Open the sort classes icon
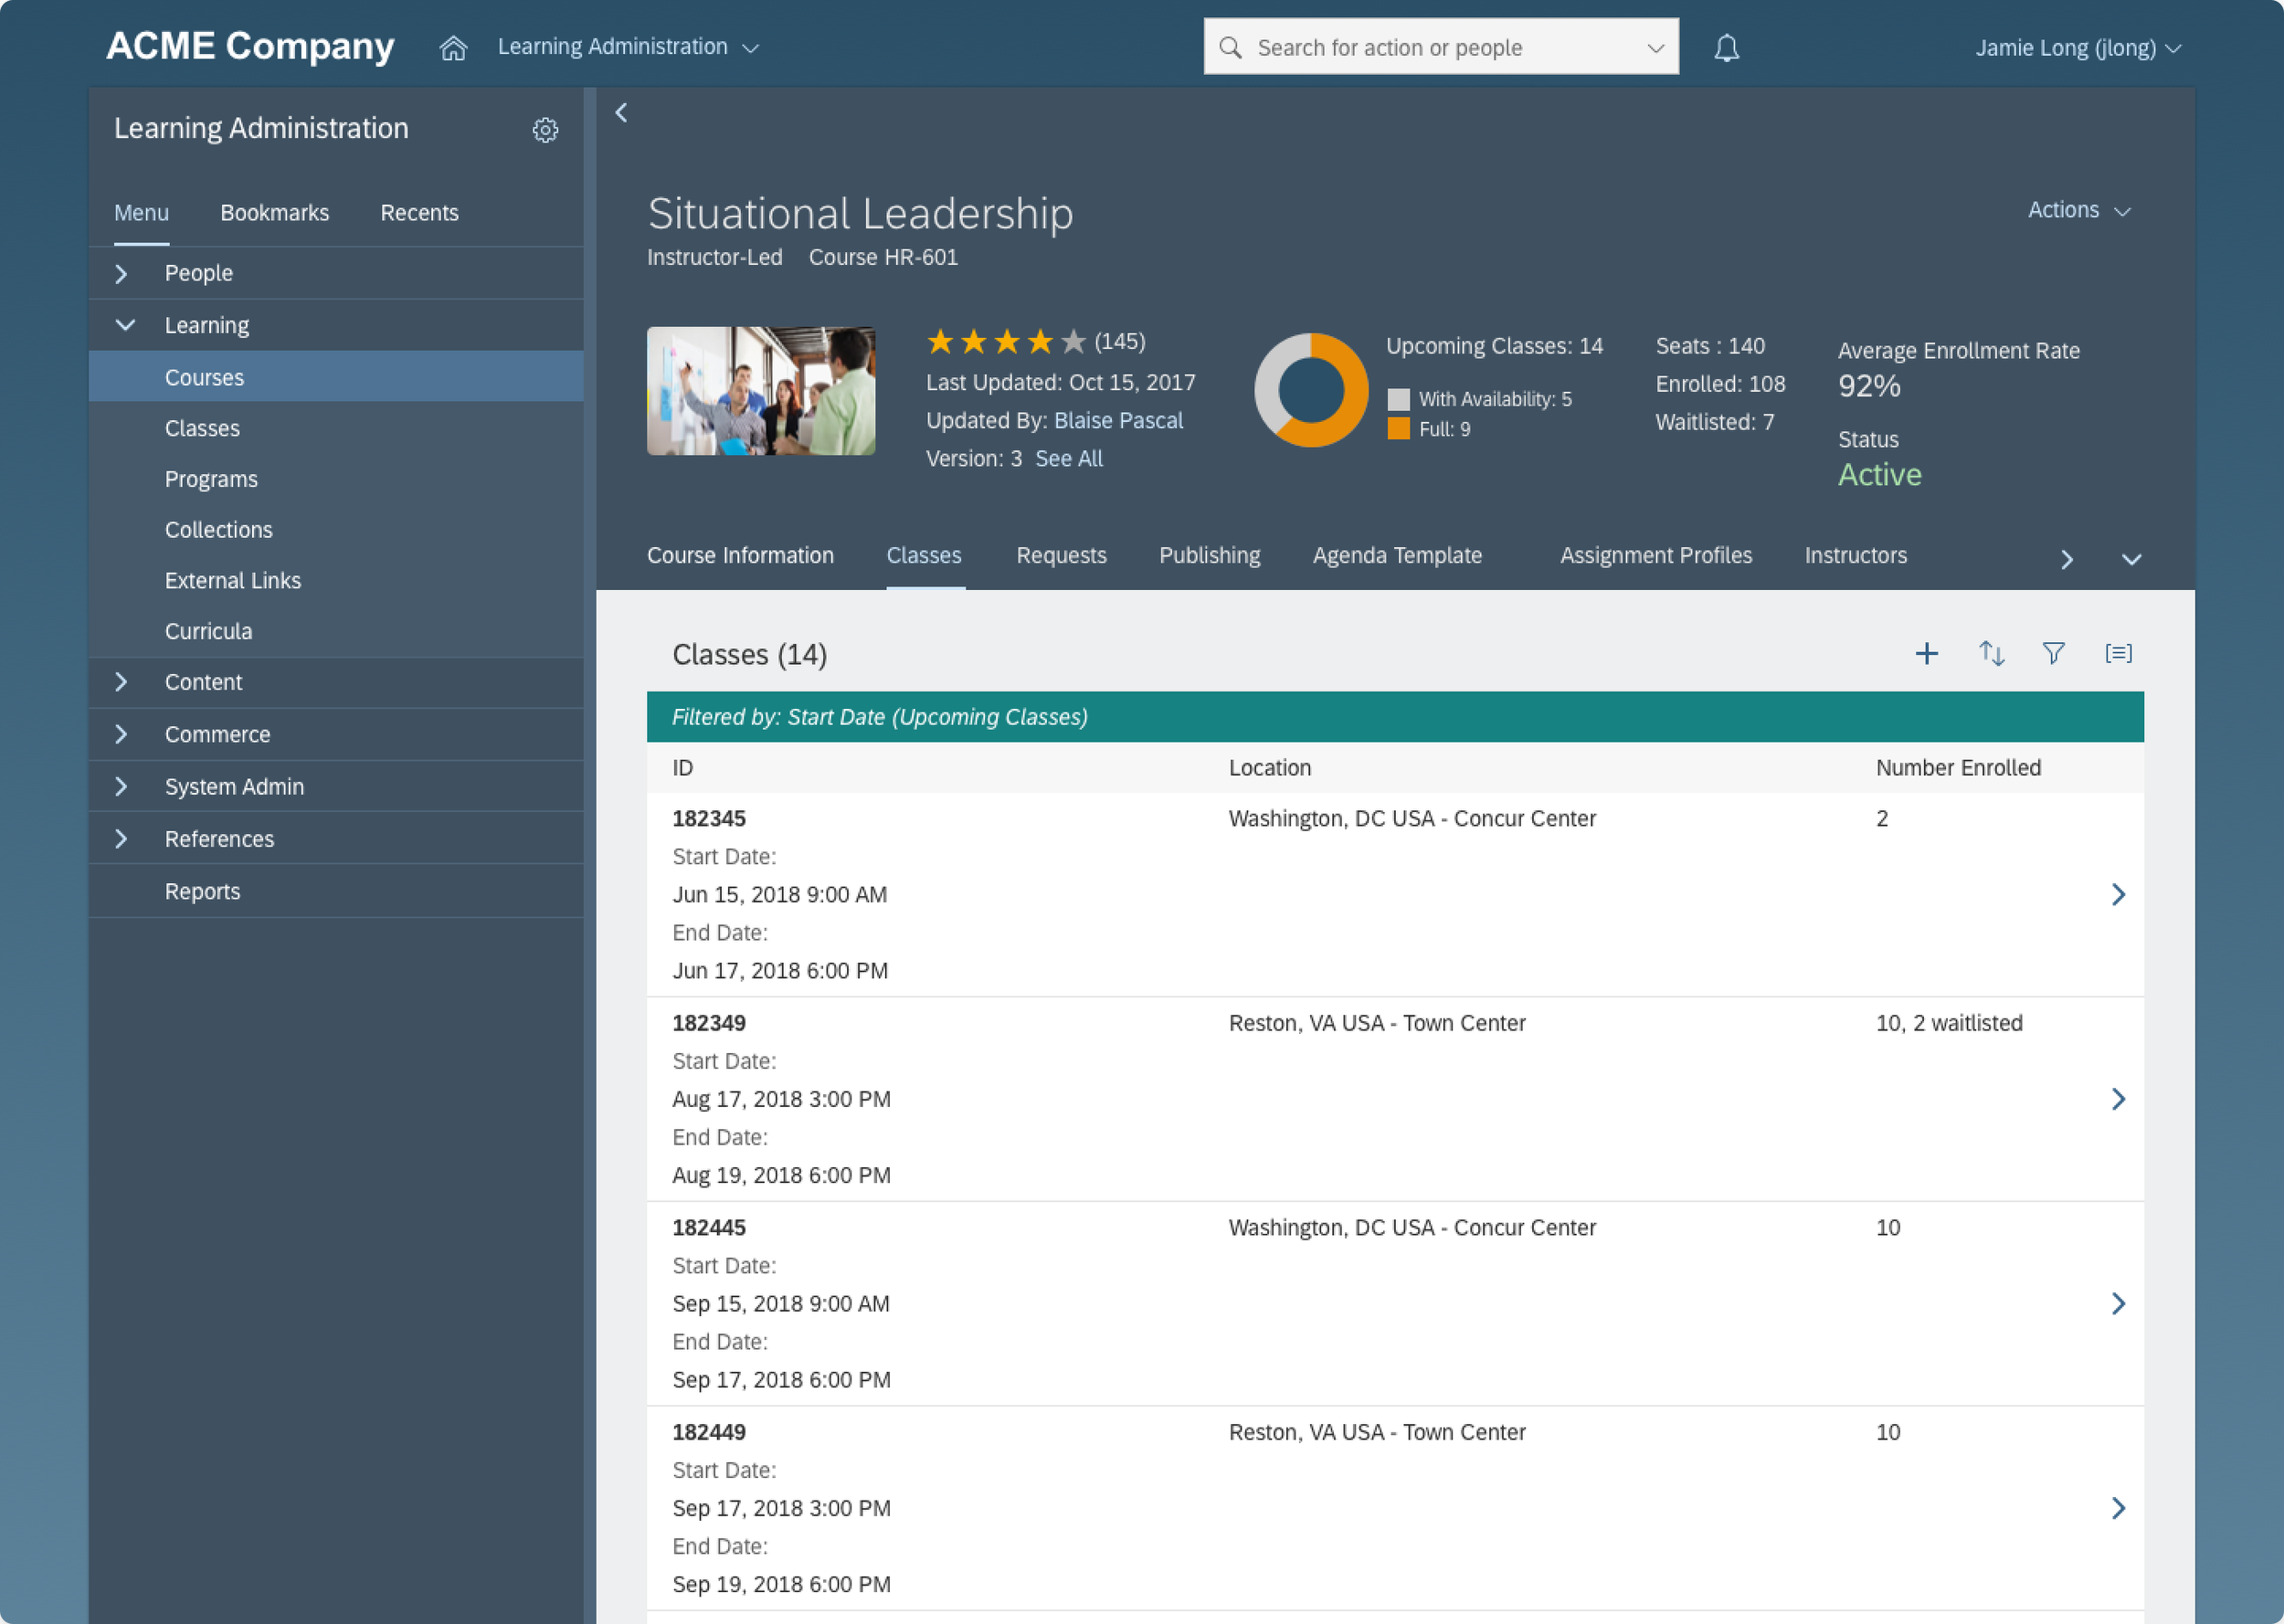The width and height of the screenshot is (2284, 1624). coord(1991,654)
